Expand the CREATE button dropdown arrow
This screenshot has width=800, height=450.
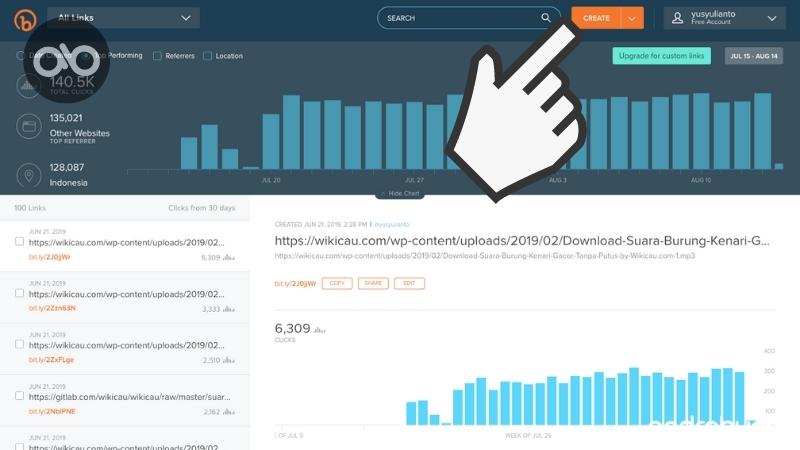pos(632,18)
